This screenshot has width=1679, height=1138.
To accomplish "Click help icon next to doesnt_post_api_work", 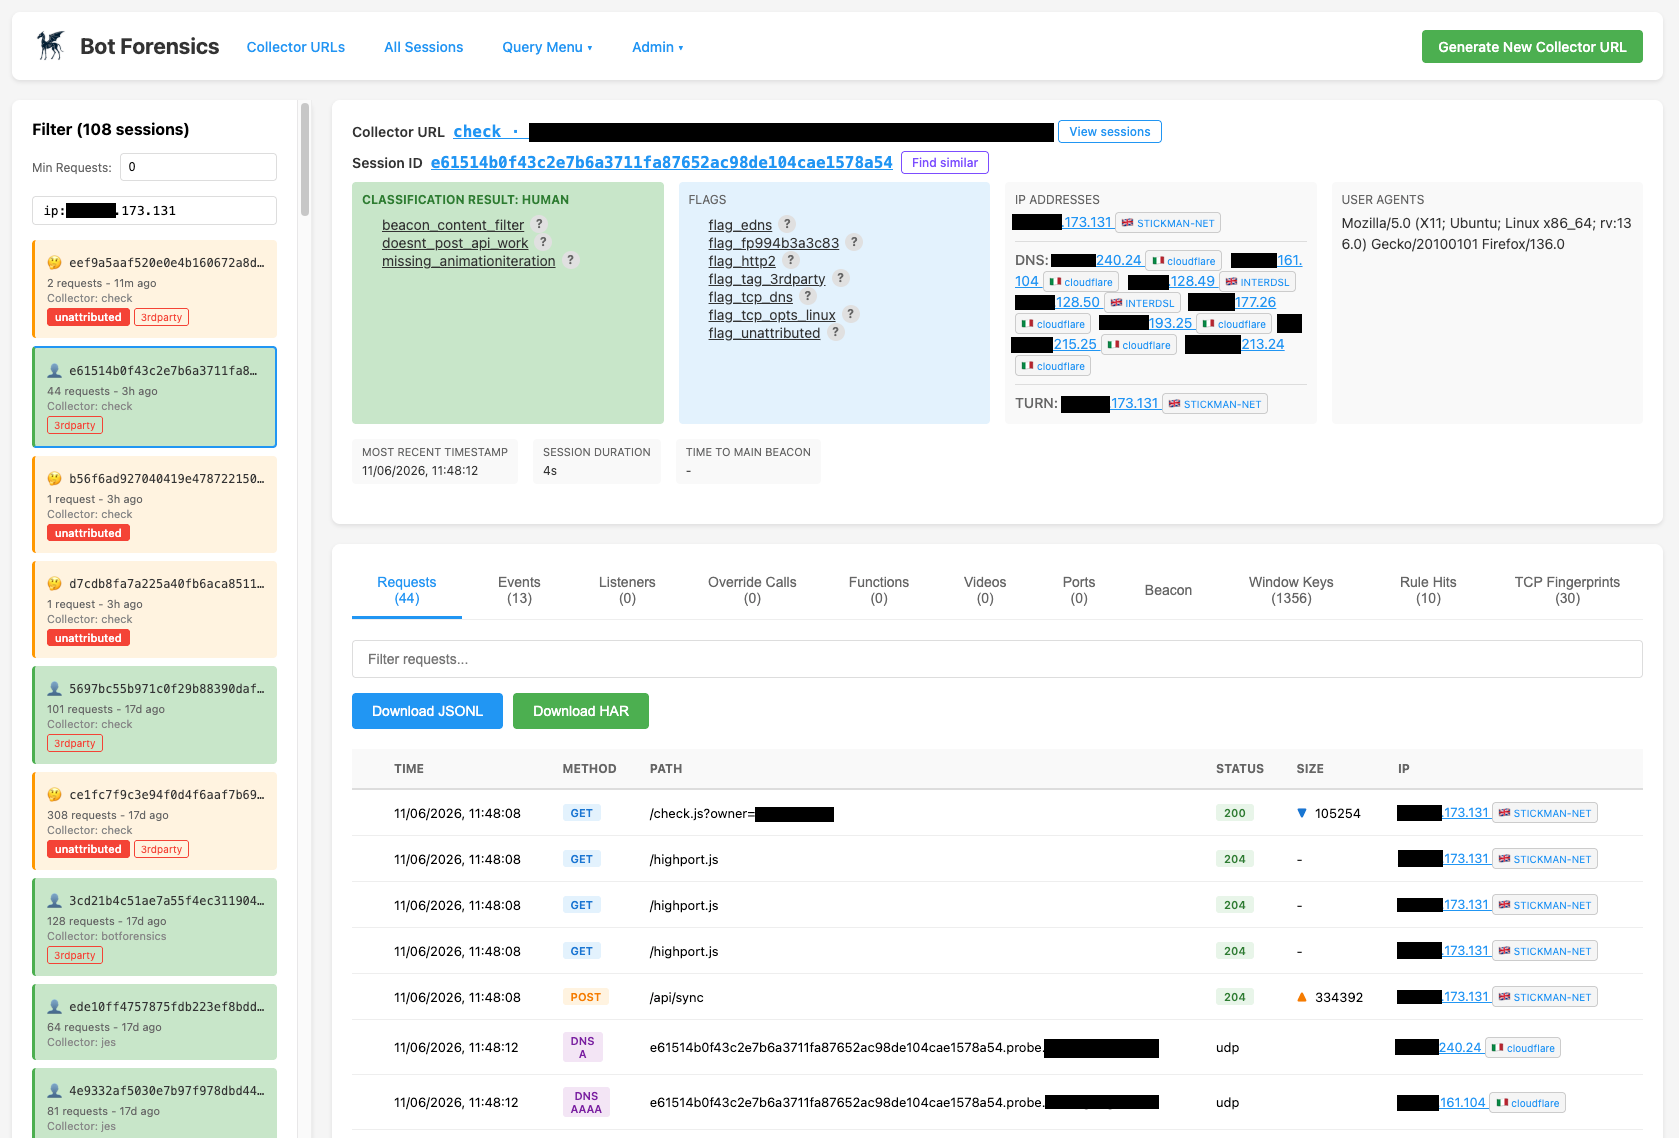I will click(x=544, y=242).
